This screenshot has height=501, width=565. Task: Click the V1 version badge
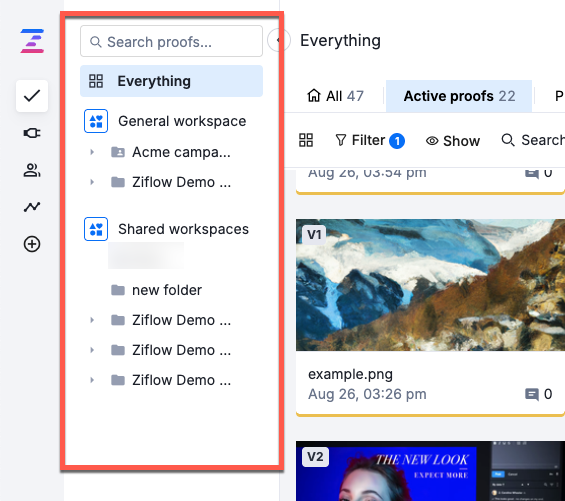[314, 235]
